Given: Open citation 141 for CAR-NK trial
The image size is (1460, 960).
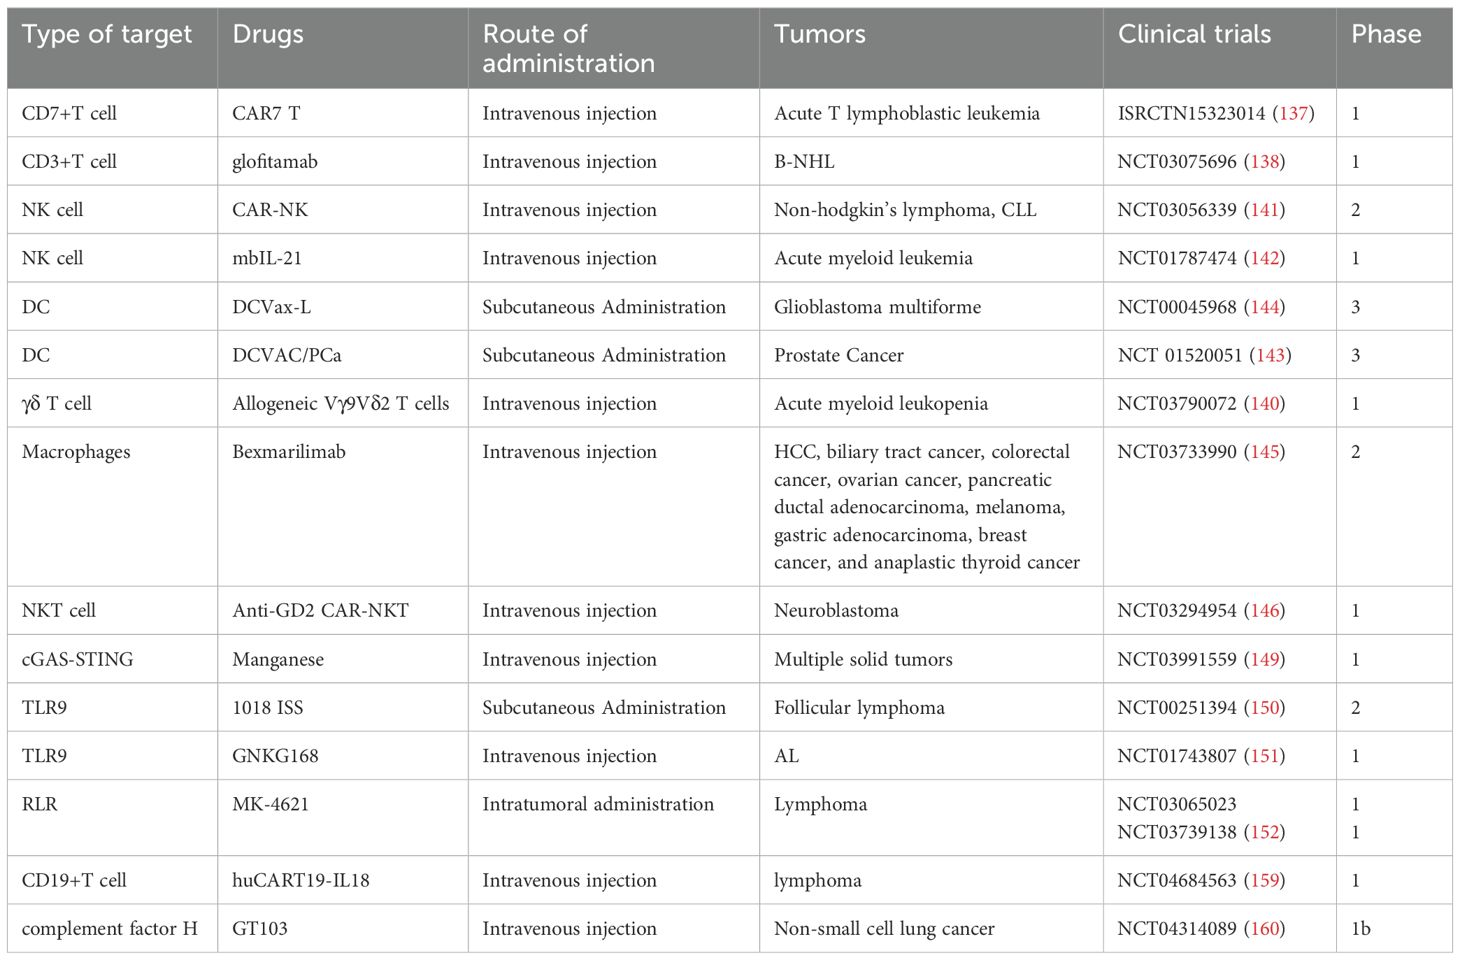Looking at the screenshot, I should click(1264, 210).
